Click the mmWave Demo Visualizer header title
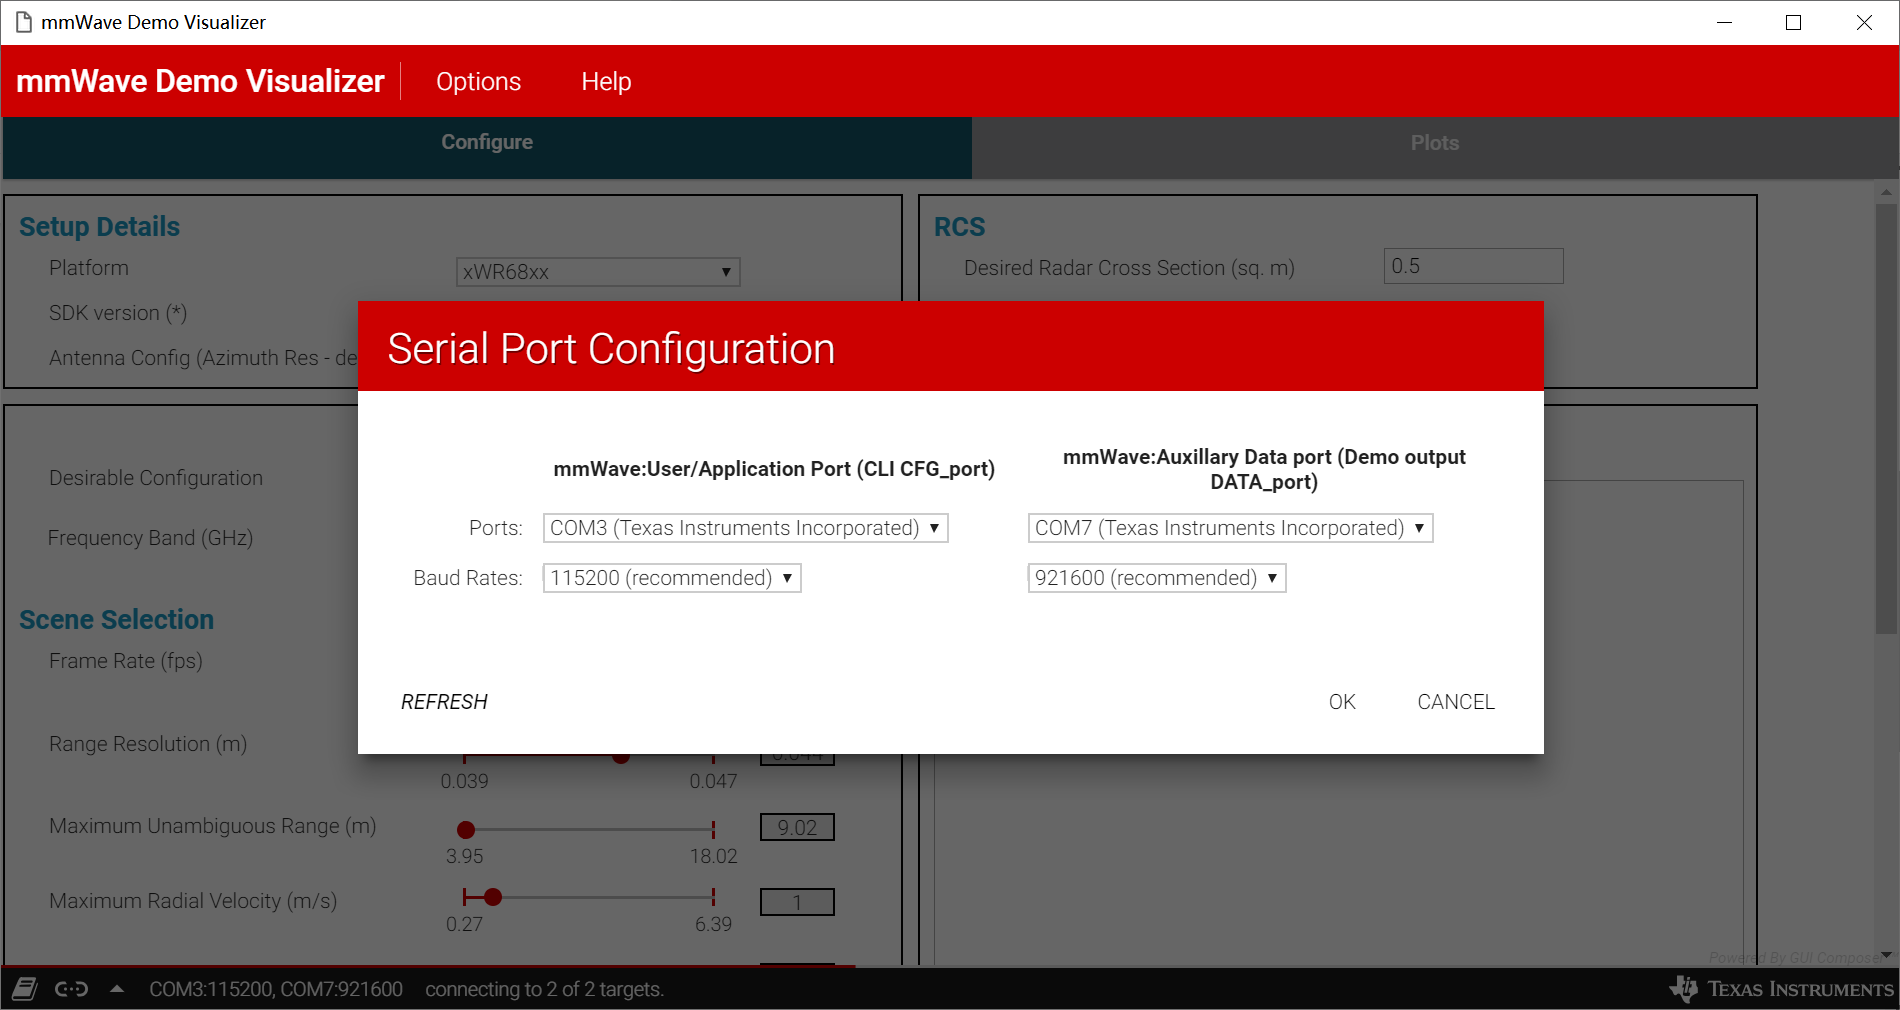The image size is (1900, 1010). point(200,81)
